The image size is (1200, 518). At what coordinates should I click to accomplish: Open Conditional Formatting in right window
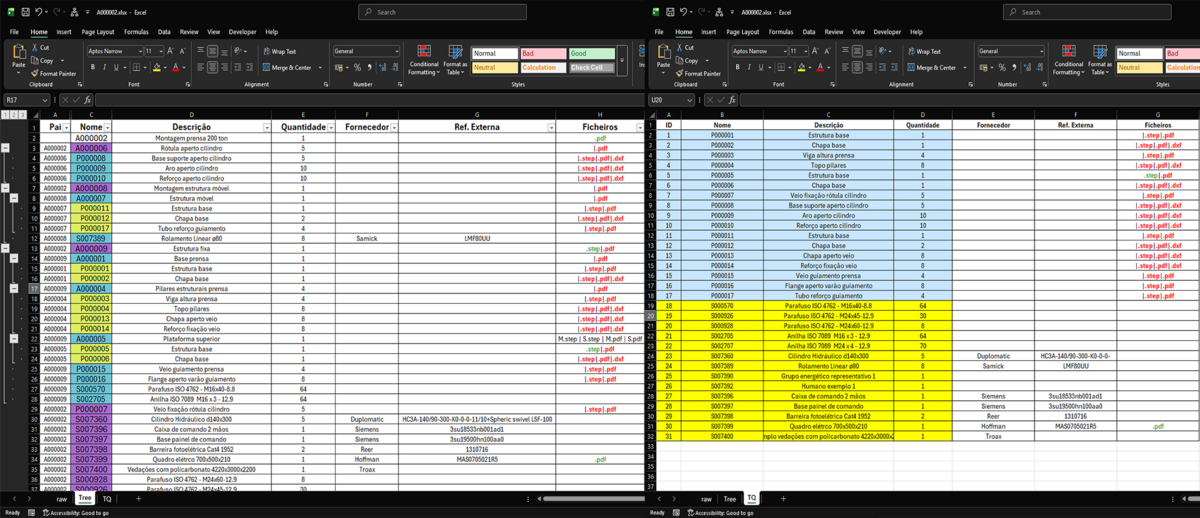point(1069,60)
